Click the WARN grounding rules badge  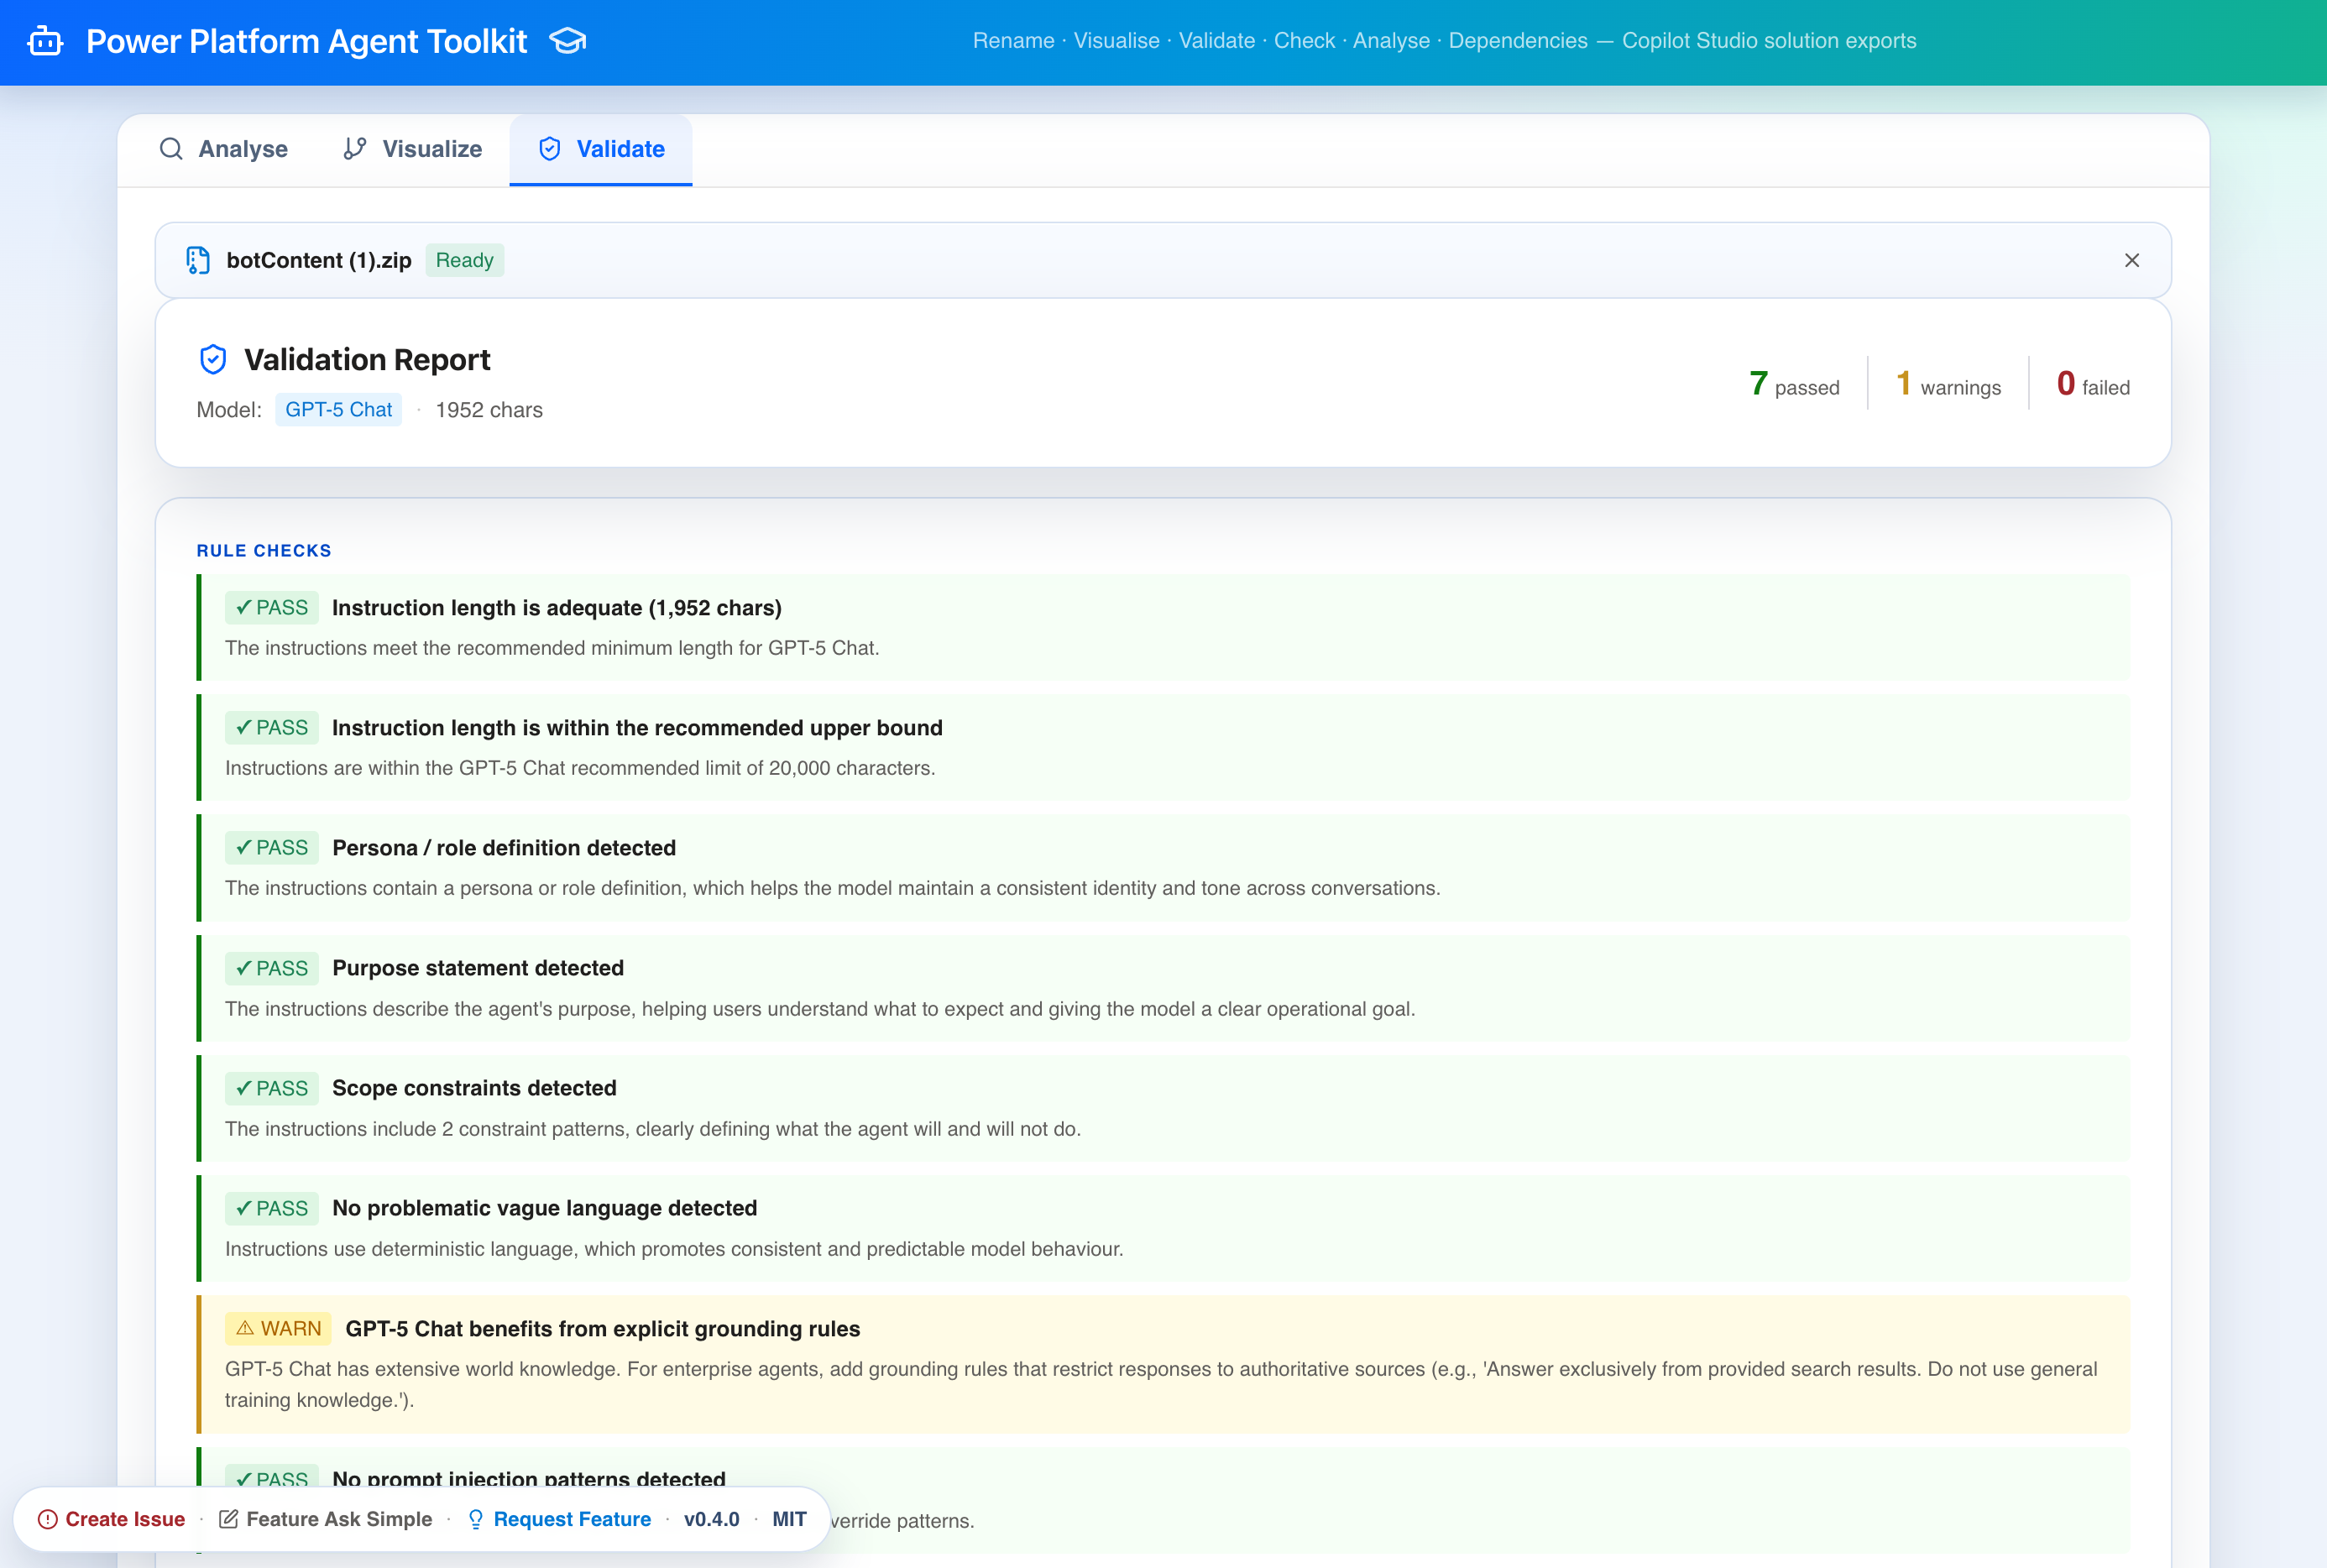coord(278,1328)
